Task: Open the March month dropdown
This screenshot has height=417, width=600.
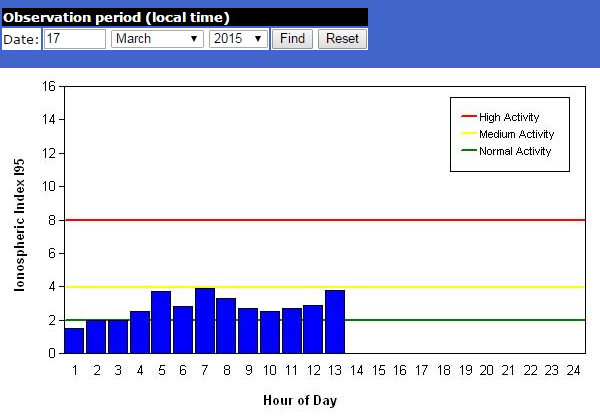Action: coord(157,39)
